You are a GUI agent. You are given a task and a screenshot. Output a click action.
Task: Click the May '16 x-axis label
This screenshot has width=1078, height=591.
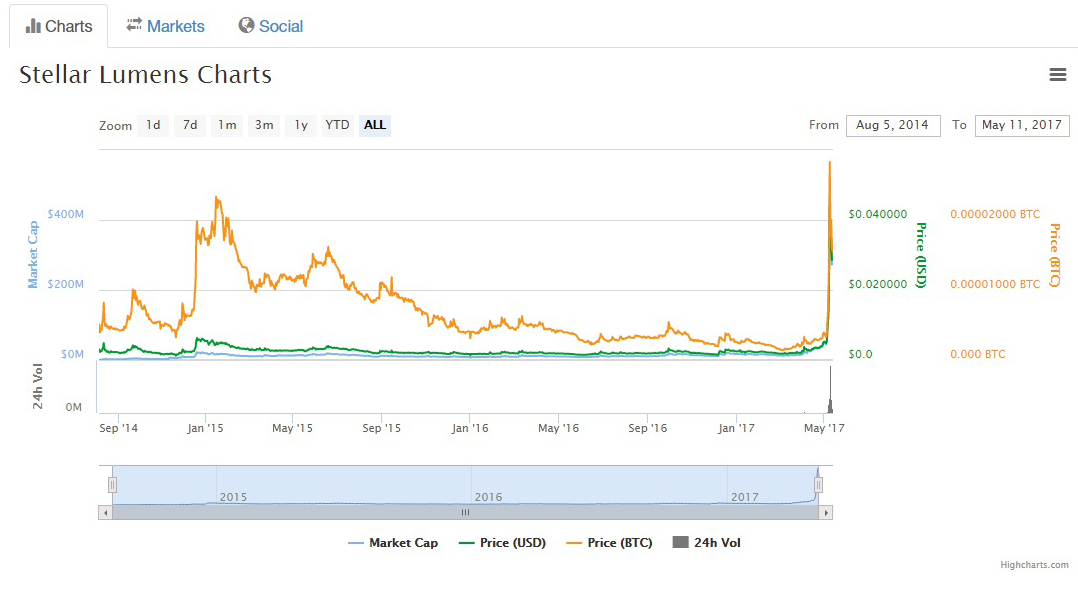point(558,428)
